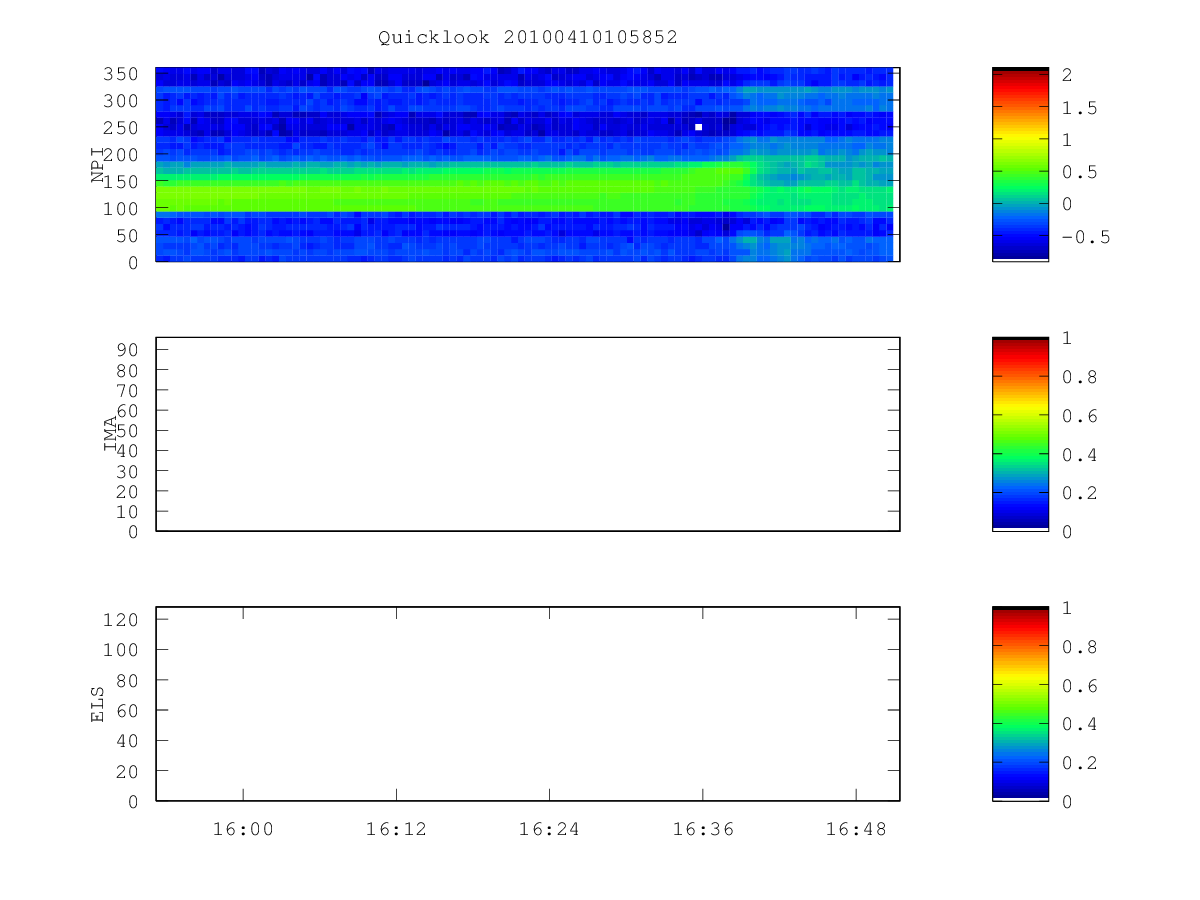
Task: Click the 16:12 time axis label
Action: click(x=396, y=828)
